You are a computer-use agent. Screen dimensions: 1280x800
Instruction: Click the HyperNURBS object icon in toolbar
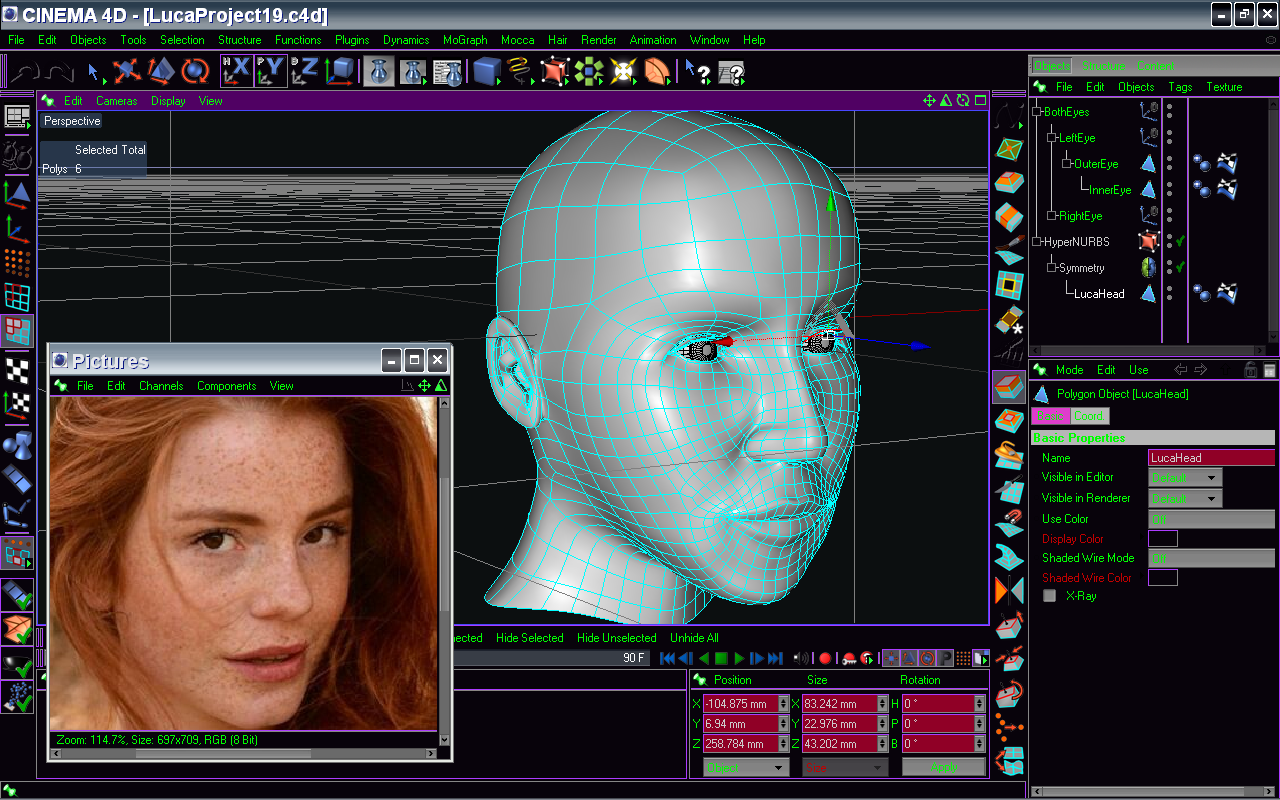[555, 71]
